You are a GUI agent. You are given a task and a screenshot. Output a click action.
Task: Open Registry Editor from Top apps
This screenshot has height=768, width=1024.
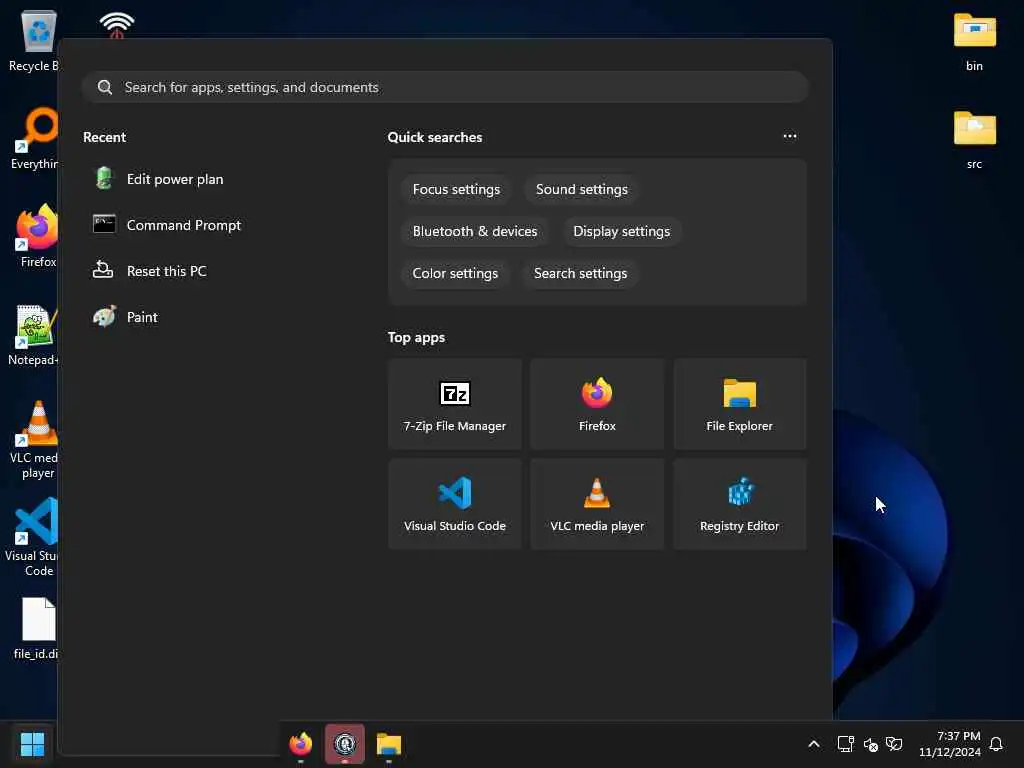pyautogui.click(x=739, y=504)
